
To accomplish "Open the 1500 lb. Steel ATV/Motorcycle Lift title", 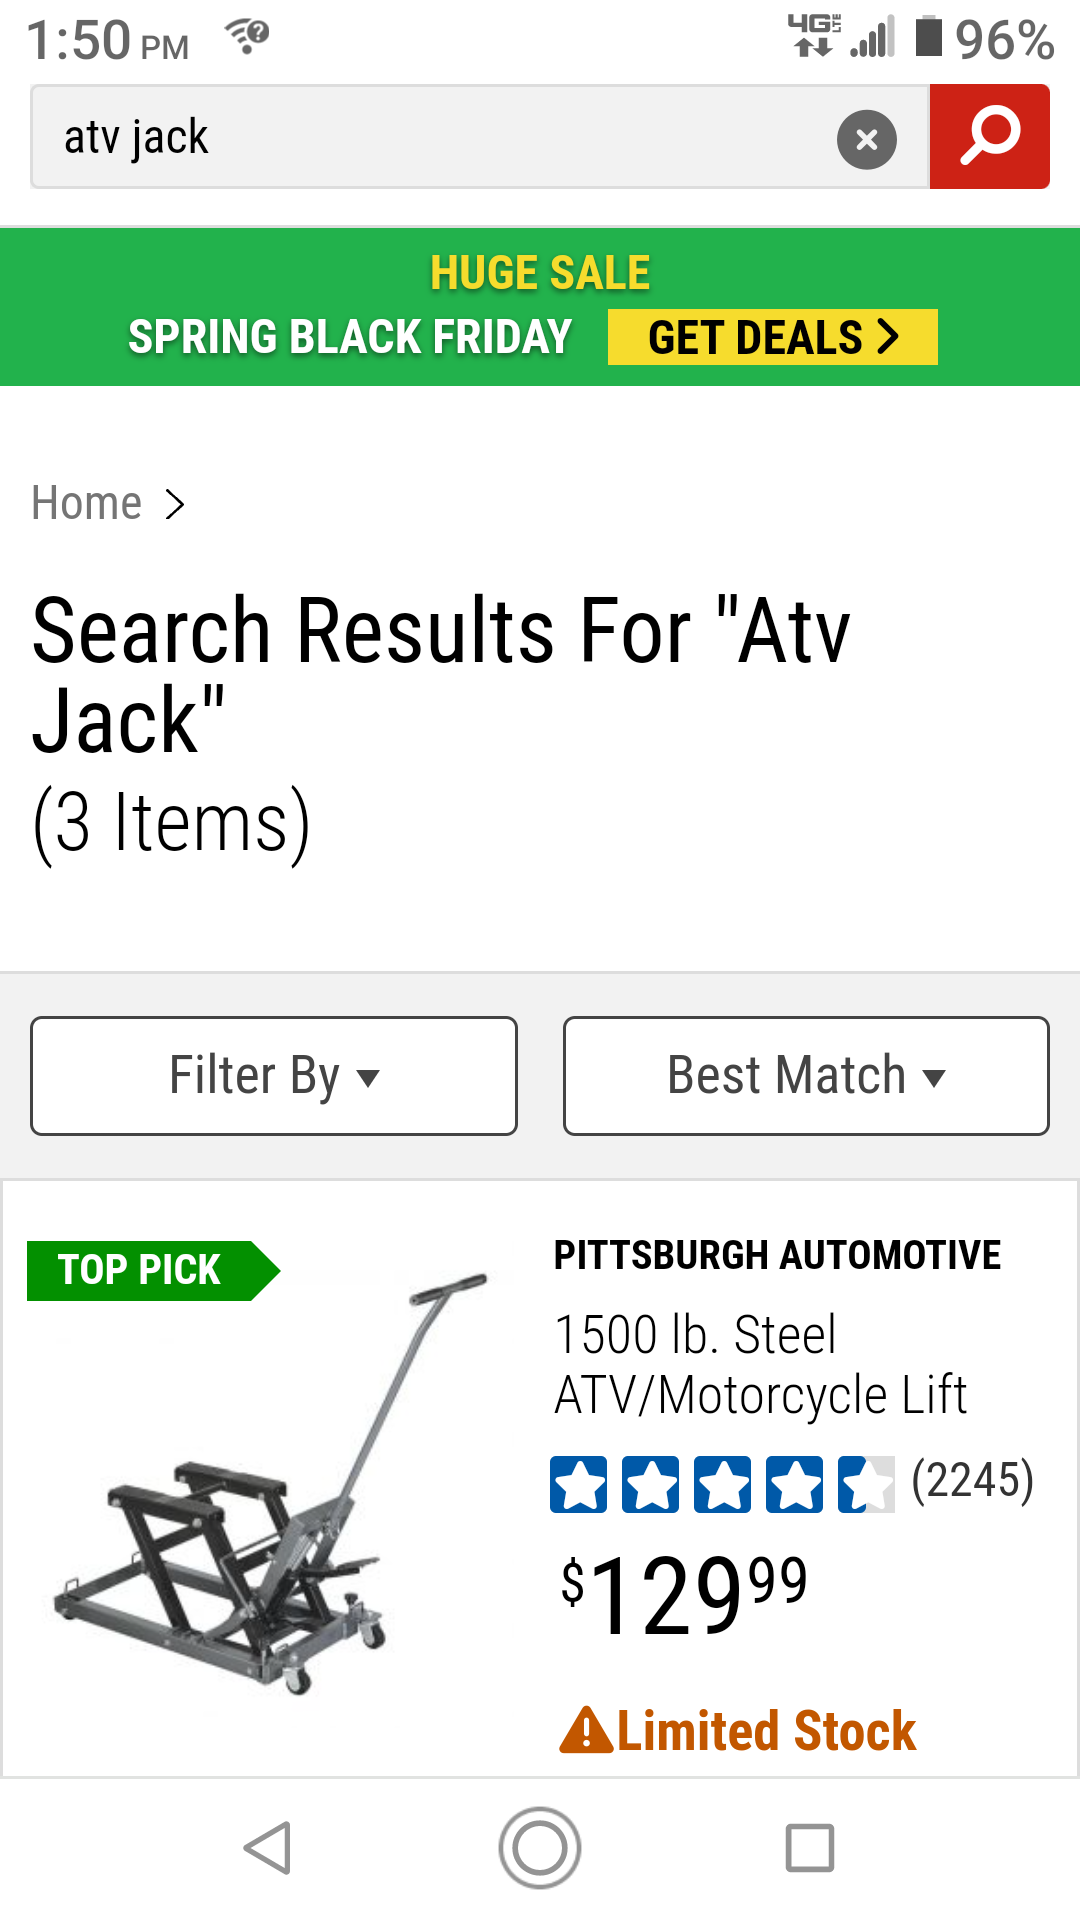I will [x=760, y=1364].
